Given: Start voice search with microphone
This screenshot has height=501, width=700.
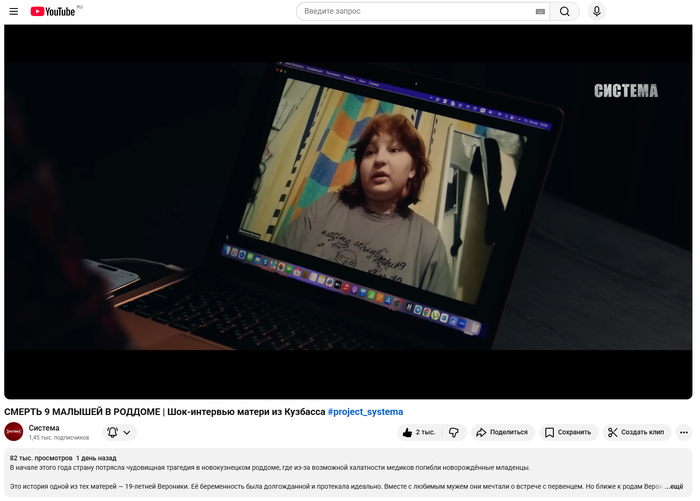Looking at the screenshot, I should pos(597,11).
